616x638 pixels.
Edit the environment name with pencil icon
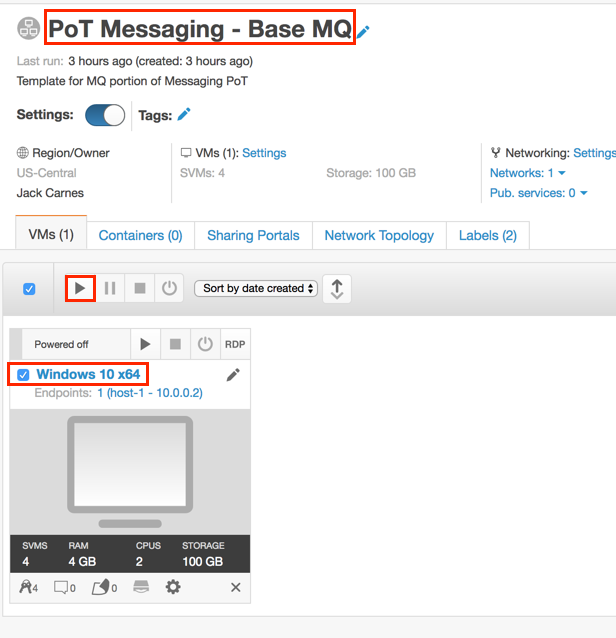tap(363, 31)
